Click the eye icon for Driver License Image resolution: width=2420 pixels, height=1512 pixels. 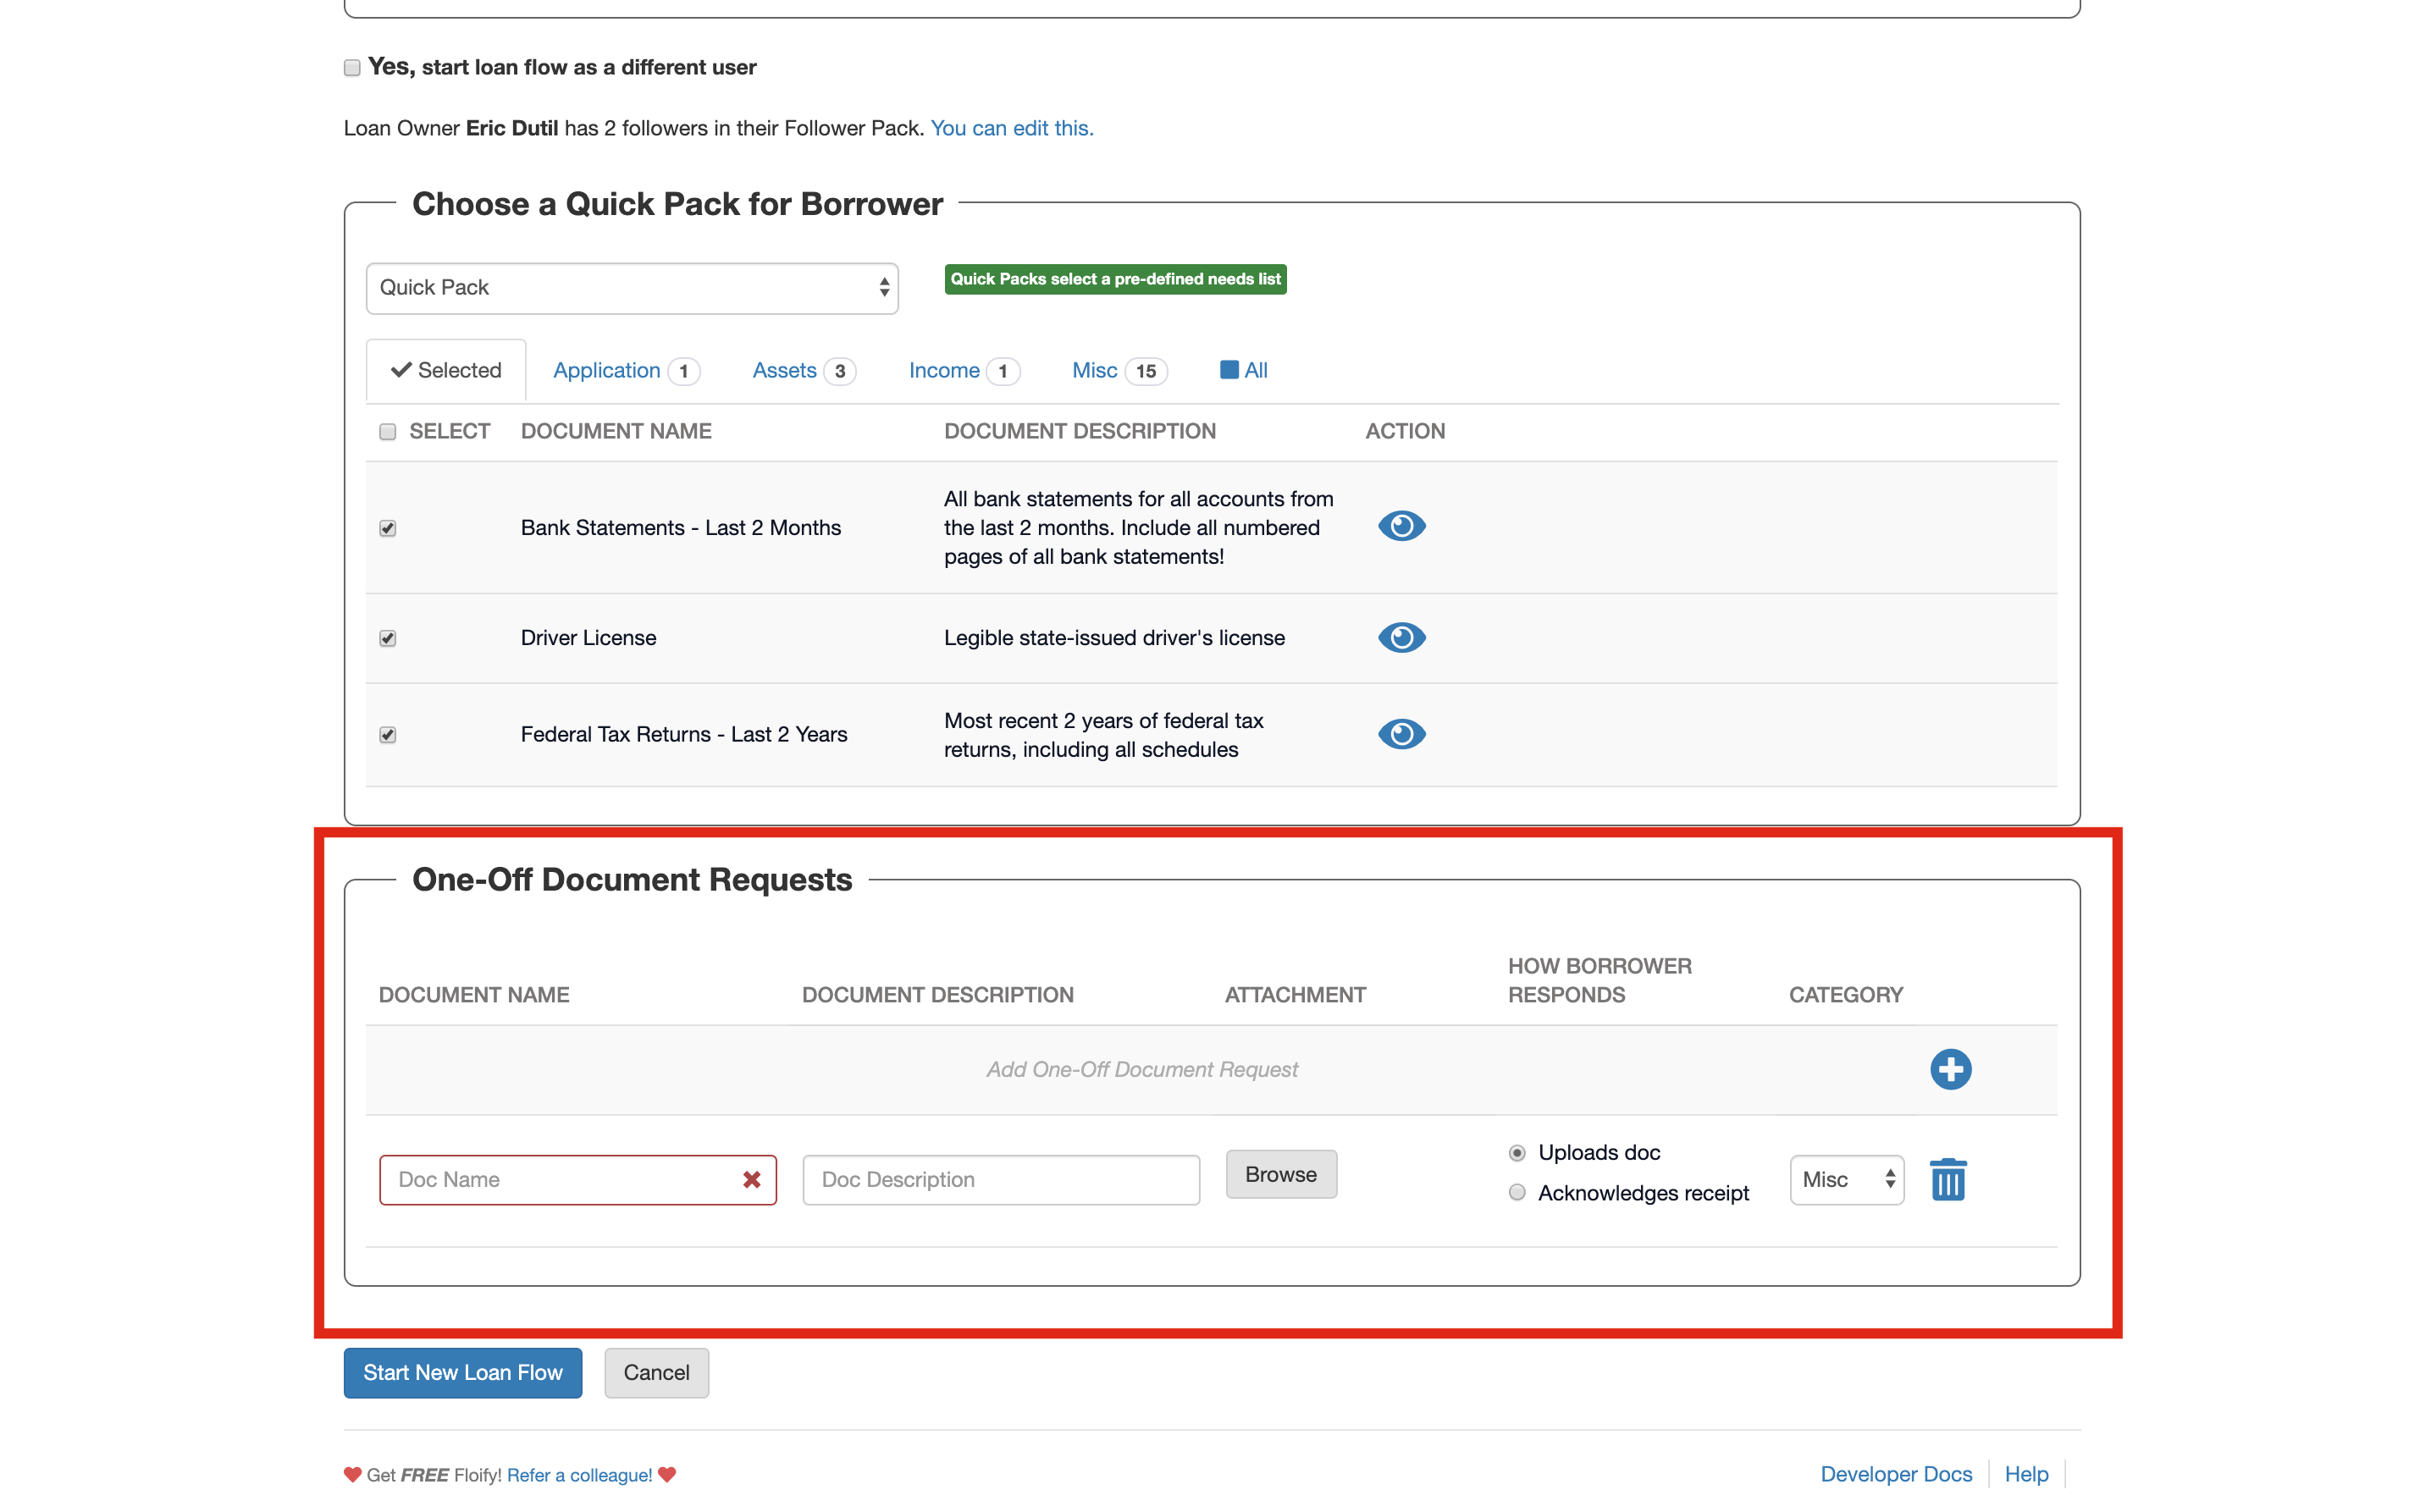(x=1401, y=637)
